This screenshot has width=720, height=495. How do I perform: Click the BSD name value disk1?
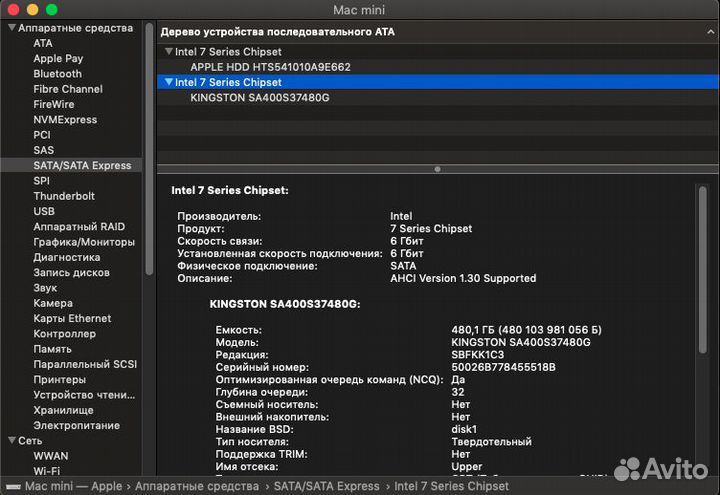(464, 429)
